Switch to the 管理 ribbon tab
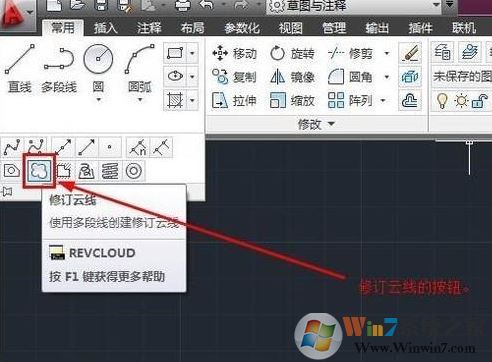 (334, 28)
